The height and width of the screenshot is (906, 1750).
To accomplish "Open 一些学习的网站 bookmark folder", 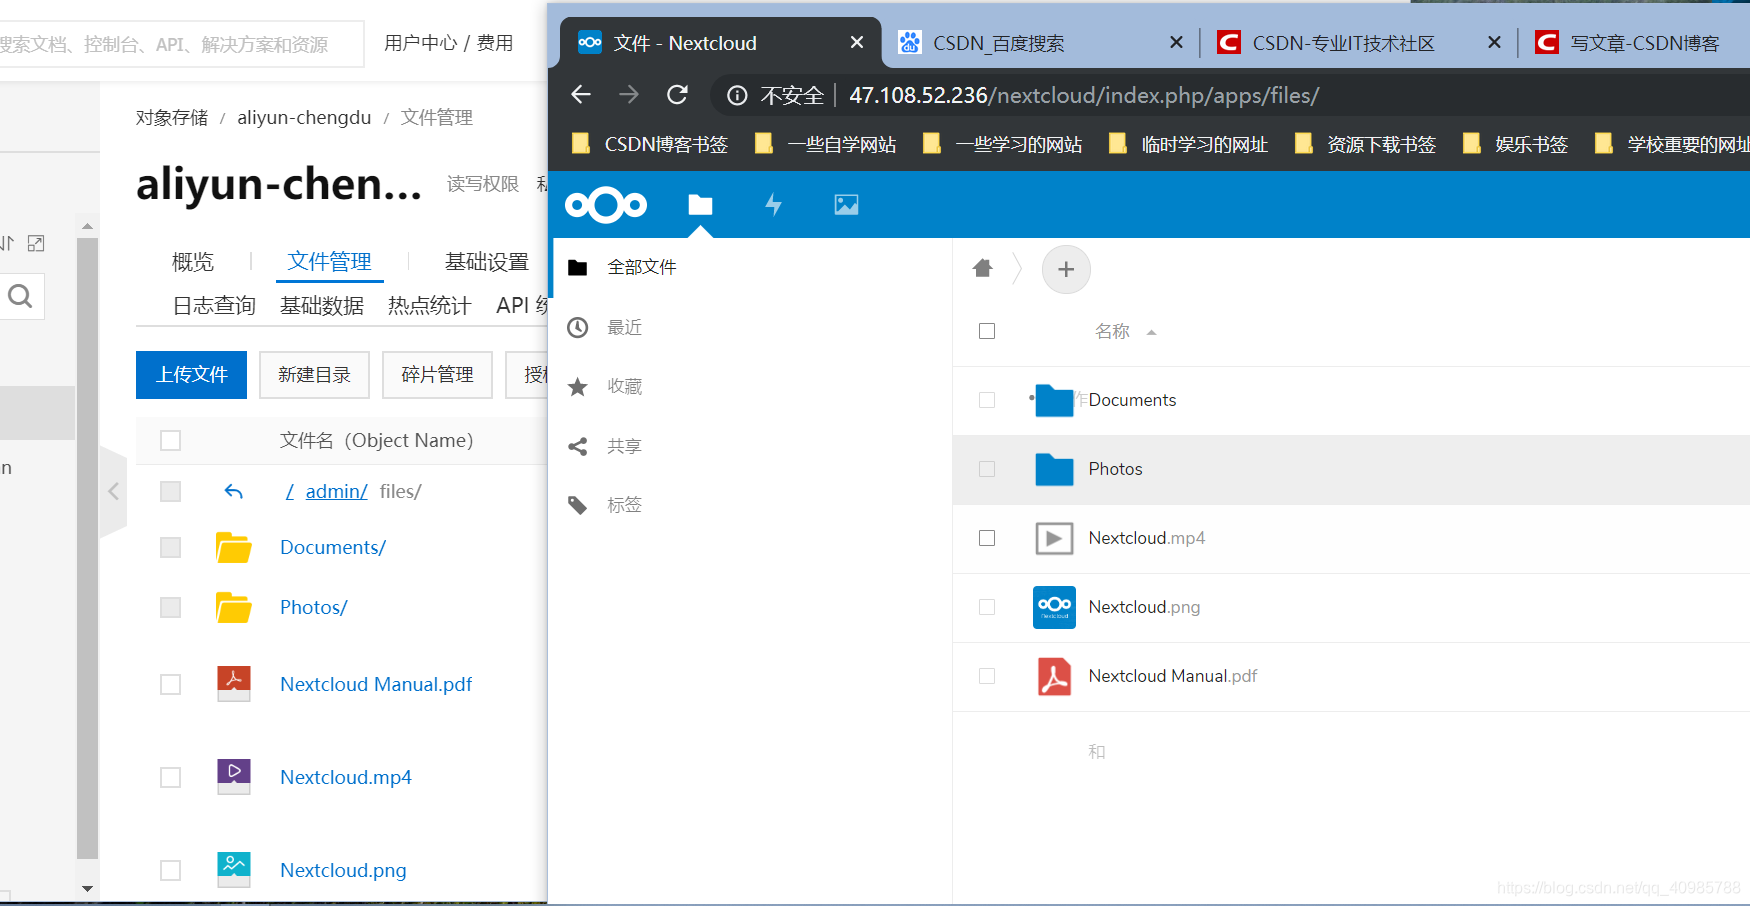I will click(1002, 144).
